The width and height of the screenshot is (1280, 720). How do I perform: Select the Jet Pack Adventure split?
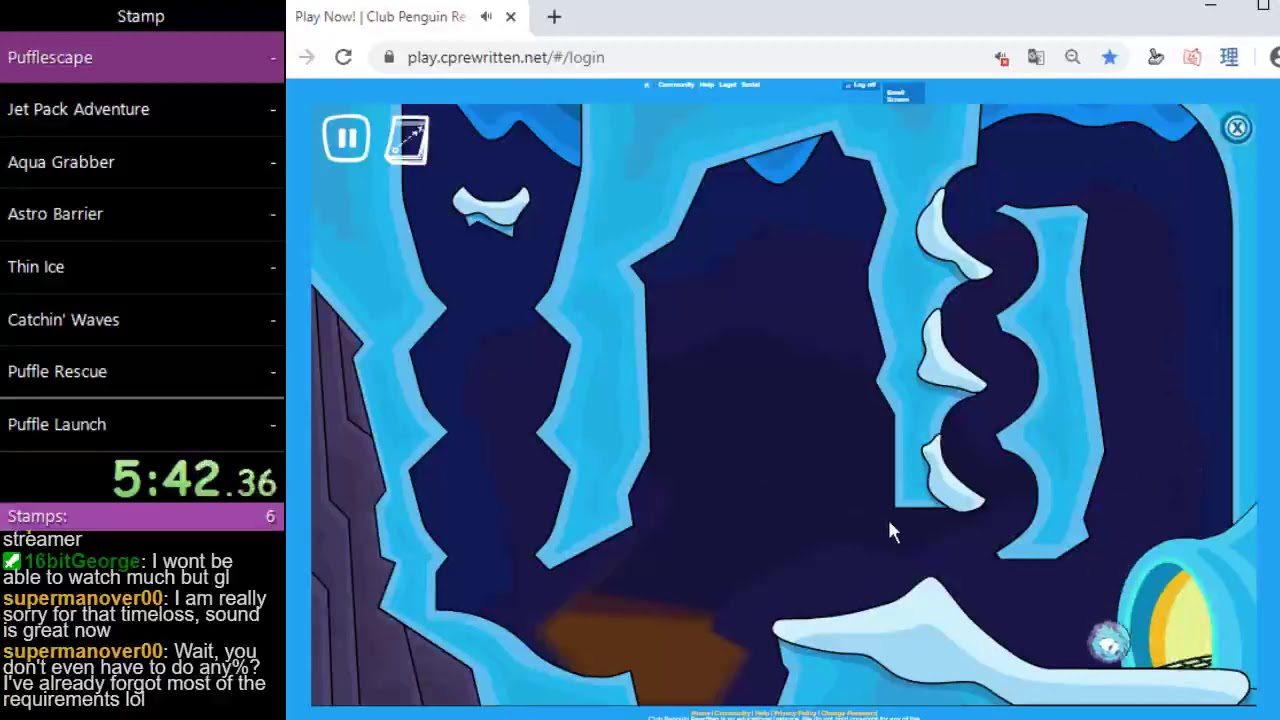142,109
